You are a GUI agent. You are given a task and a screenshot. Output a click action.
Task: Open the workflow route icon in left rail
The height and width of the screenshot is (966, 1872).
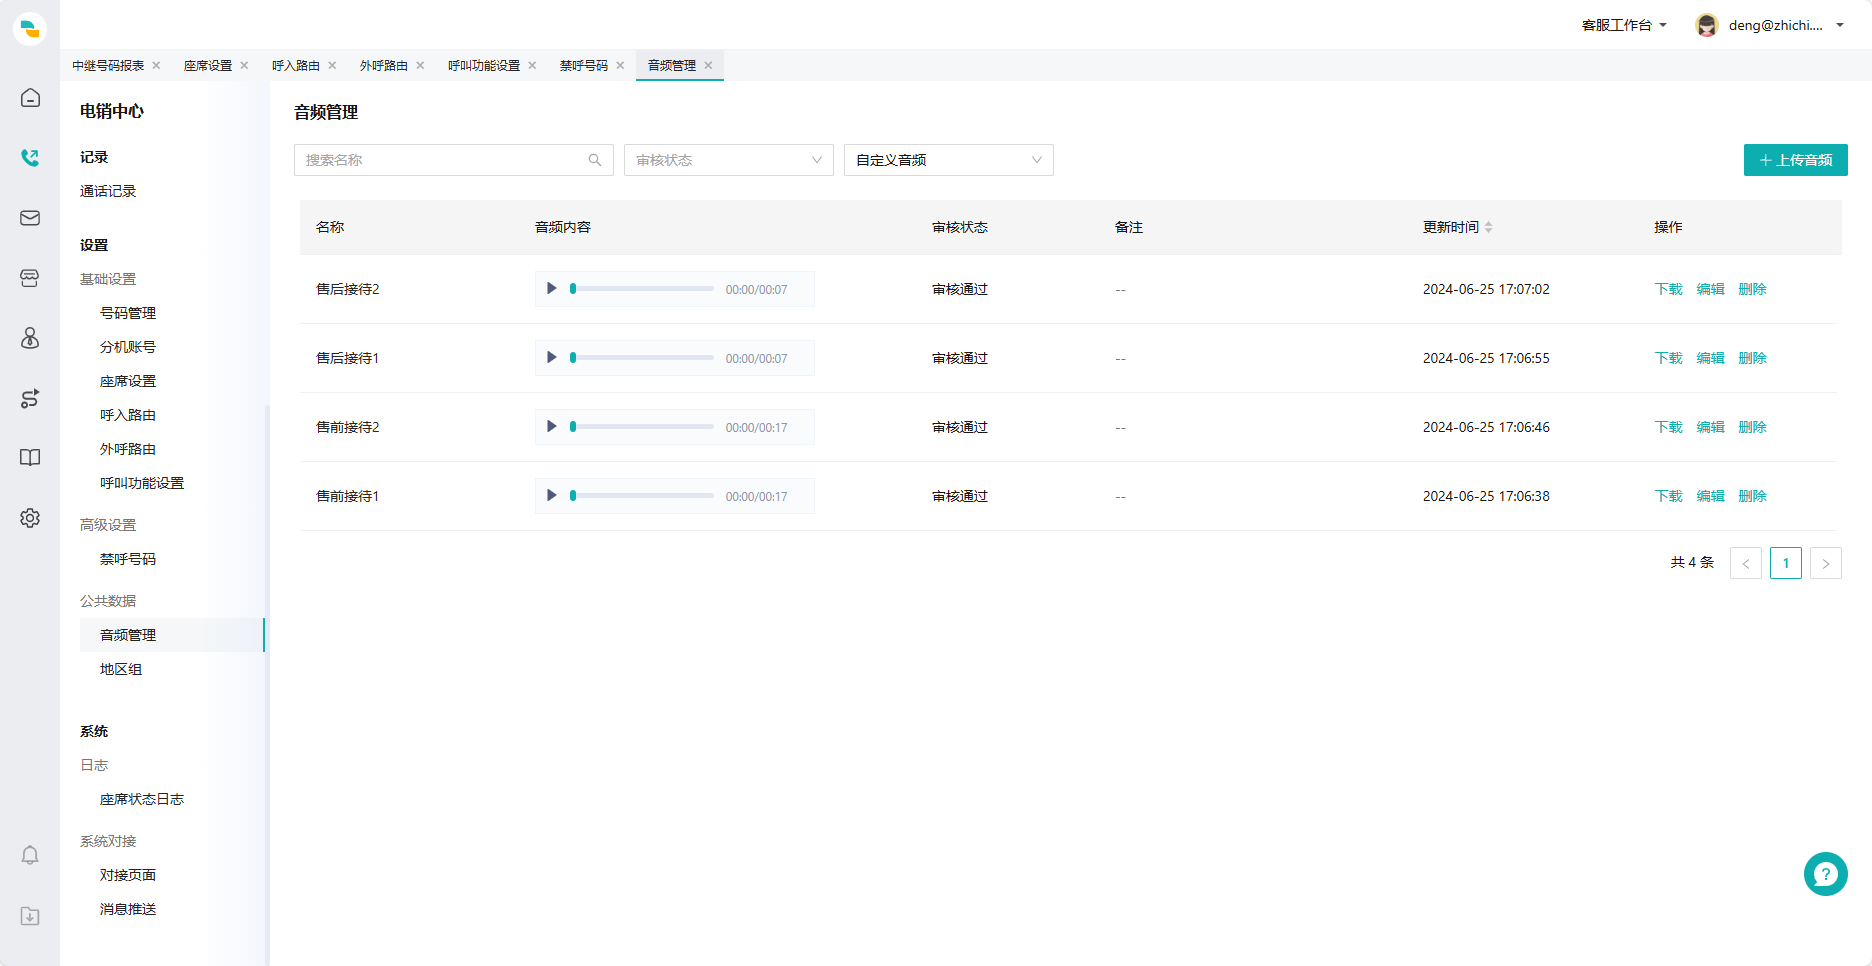pyautogui.click(x=30, y=398)
